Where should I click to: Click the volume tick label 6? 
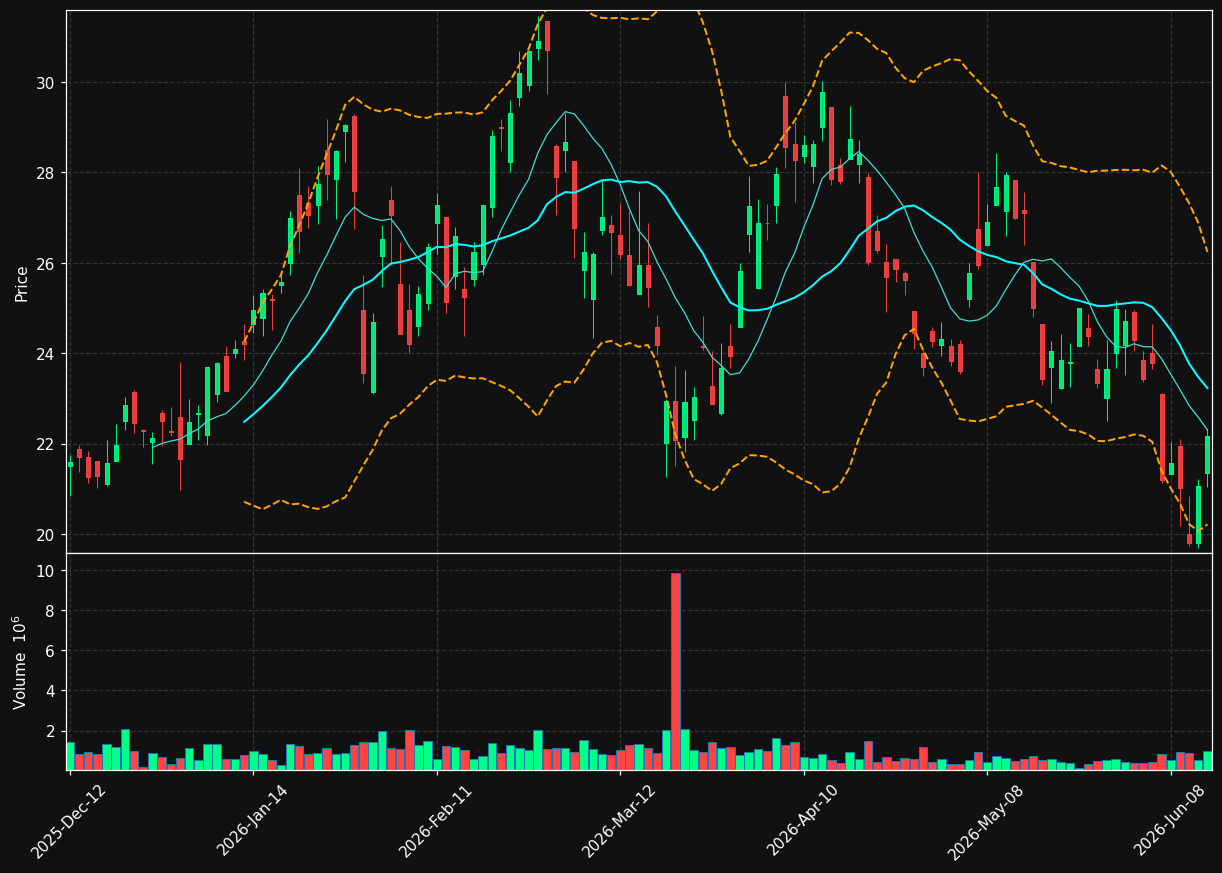52,651
